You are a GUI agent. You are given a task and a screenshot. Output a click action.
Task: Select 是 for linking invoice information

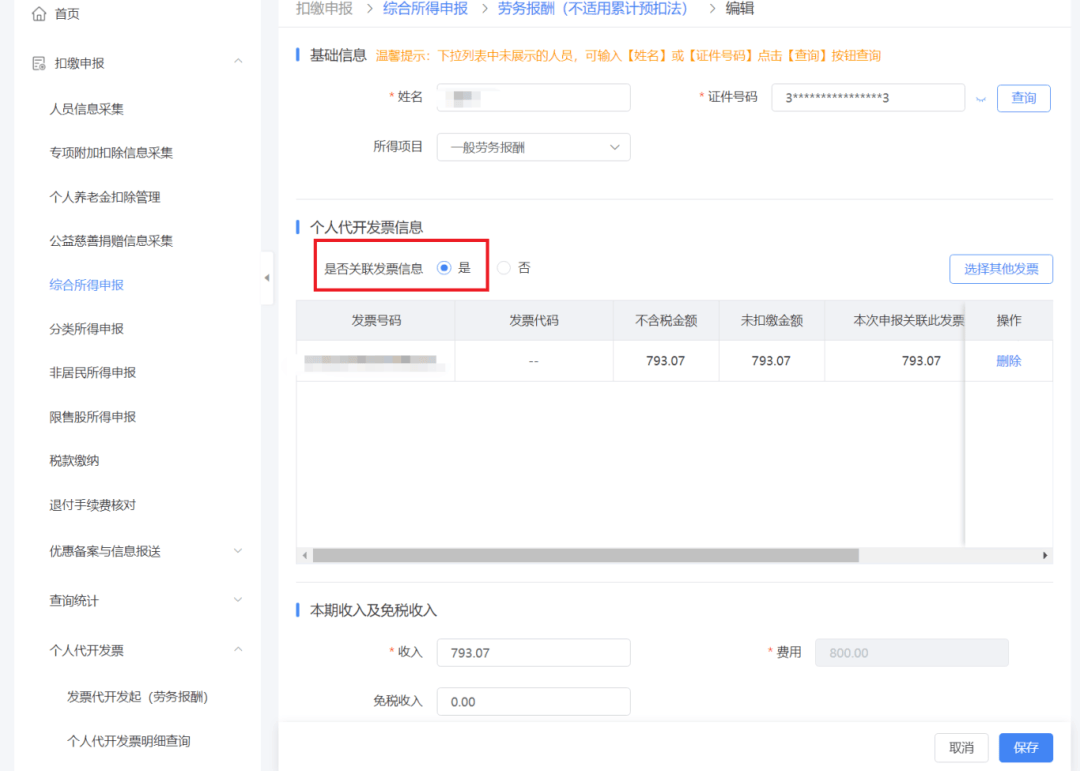pyautogui.click(x=445, y=268)
